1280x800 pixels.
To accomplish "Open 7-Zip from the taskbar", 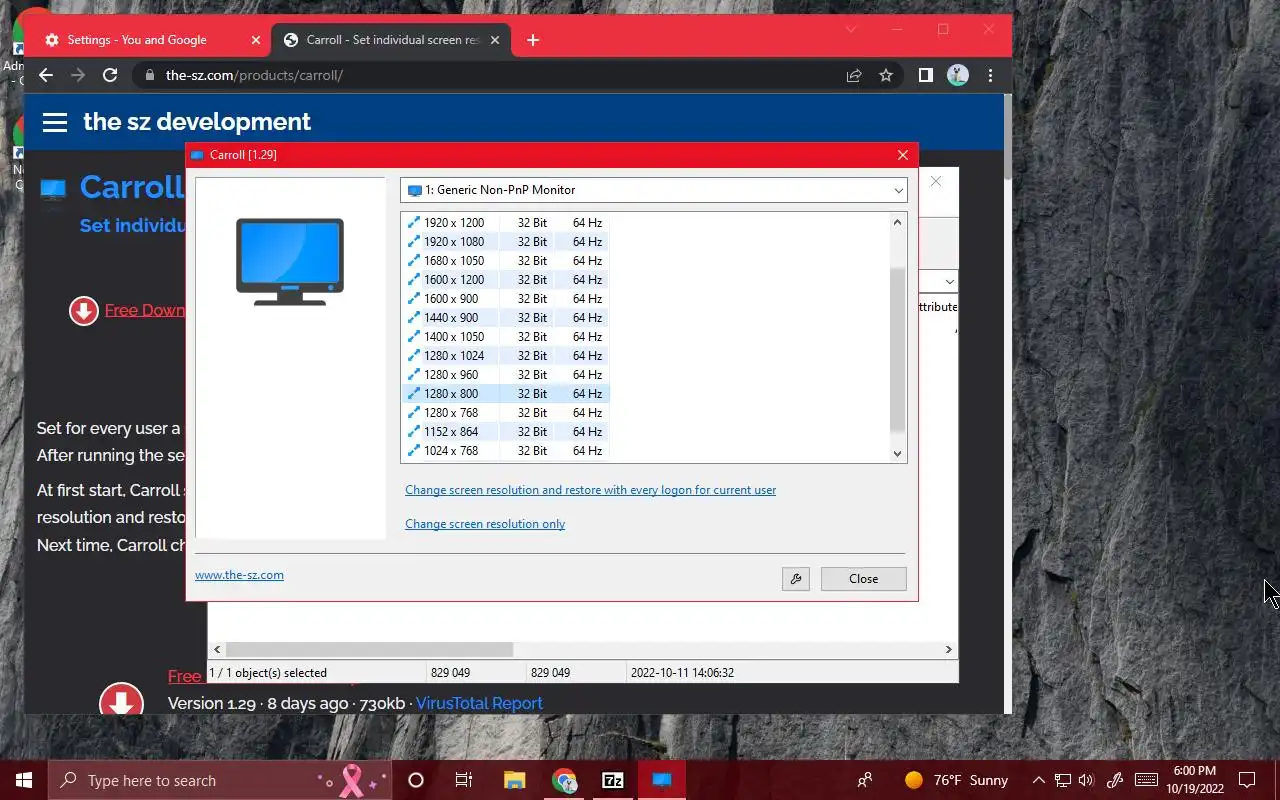I will [x=613, y=780].
